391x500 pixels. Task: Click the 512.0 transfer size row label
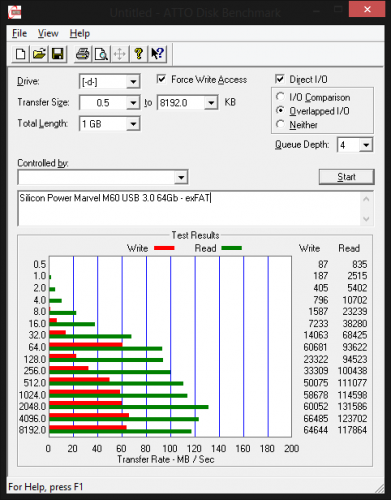pos(34,383)
